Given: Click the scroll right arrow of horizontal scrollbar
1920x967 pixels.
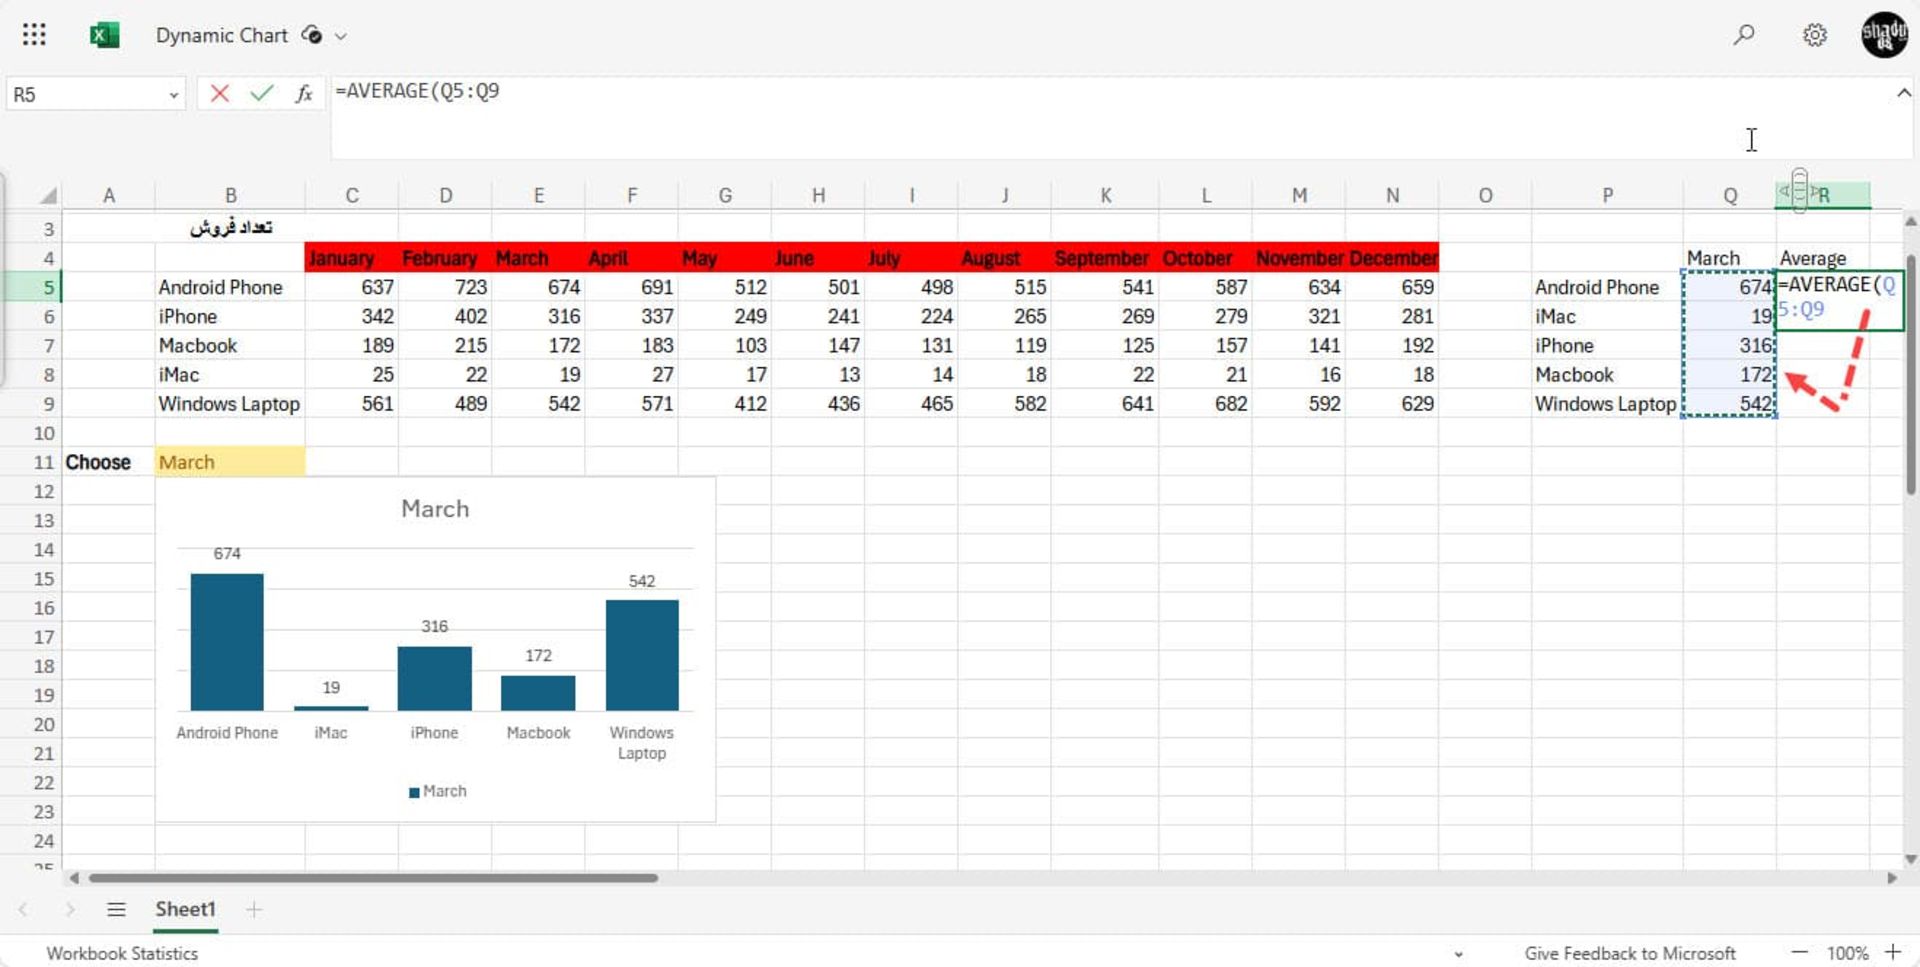Looking at the screenshot, I should [x=1892, y=878].
